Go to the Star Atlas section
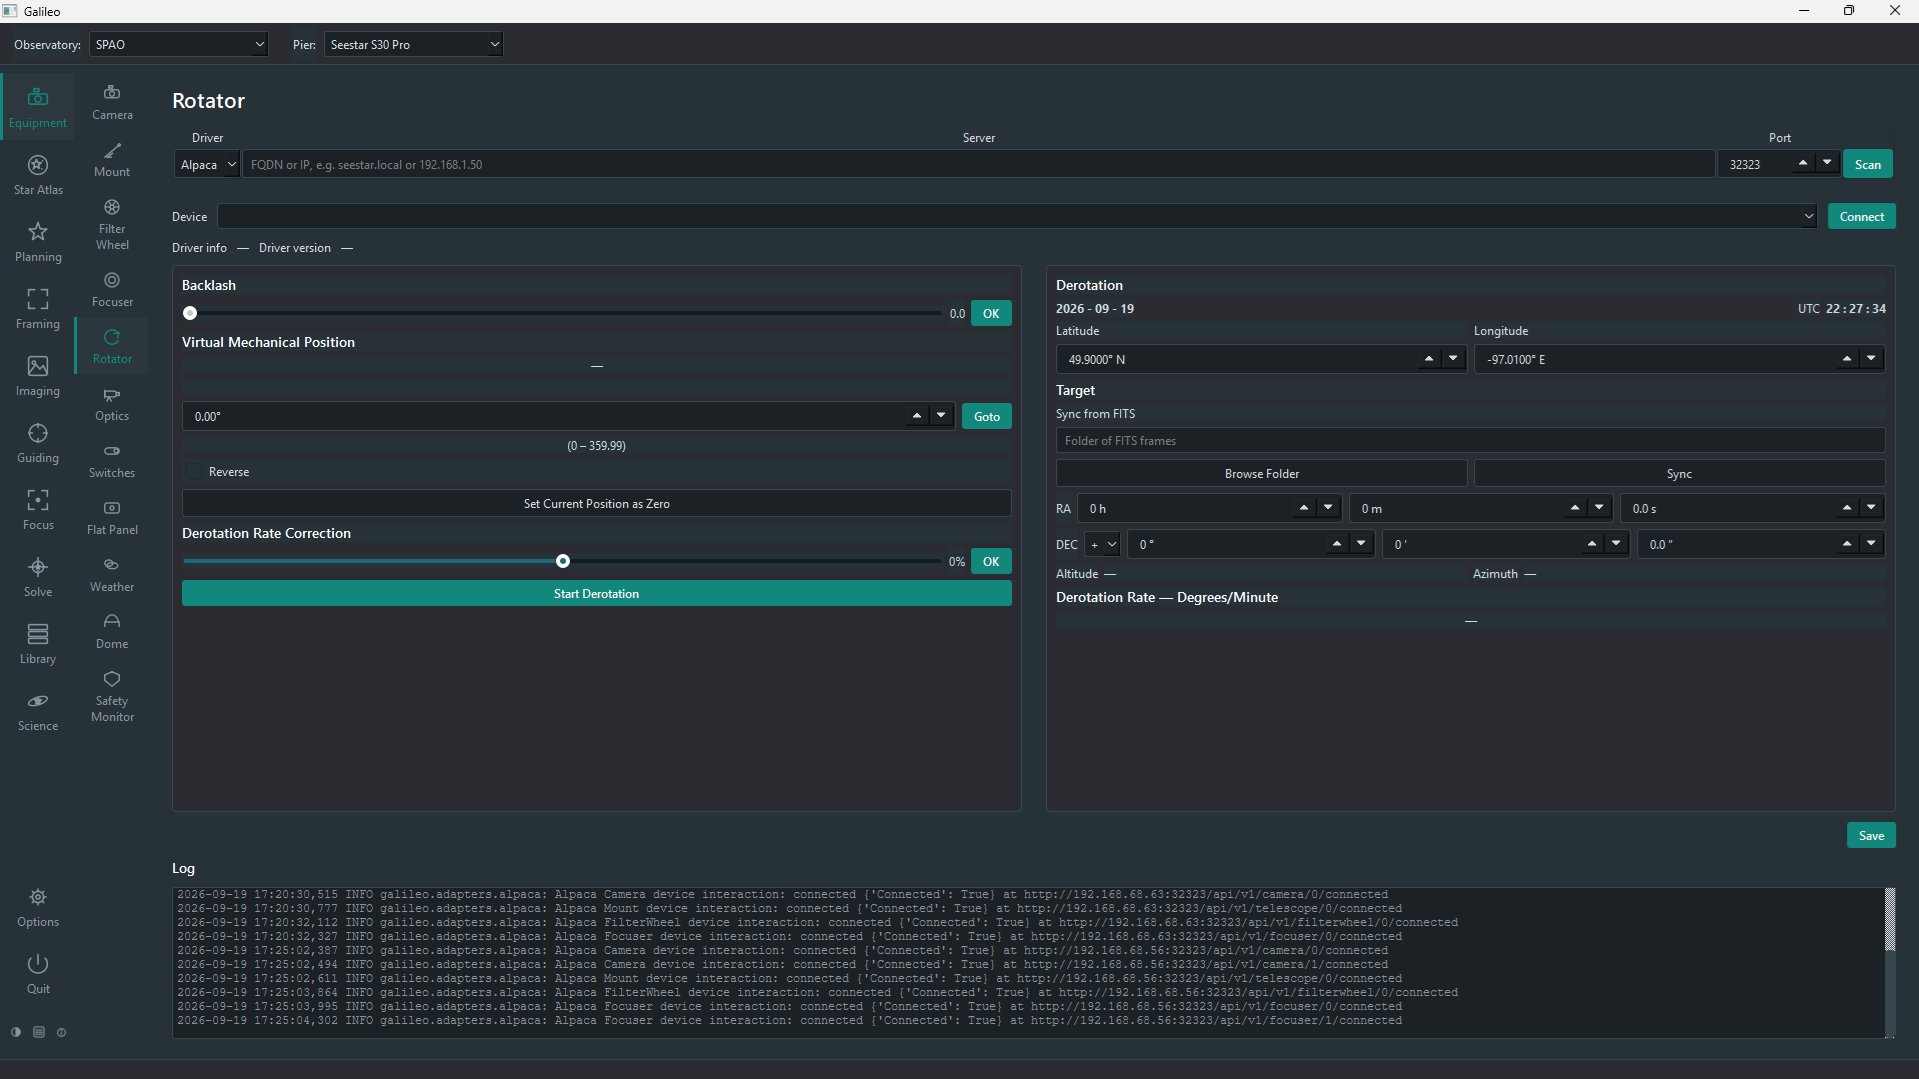 tap(38, 174)
